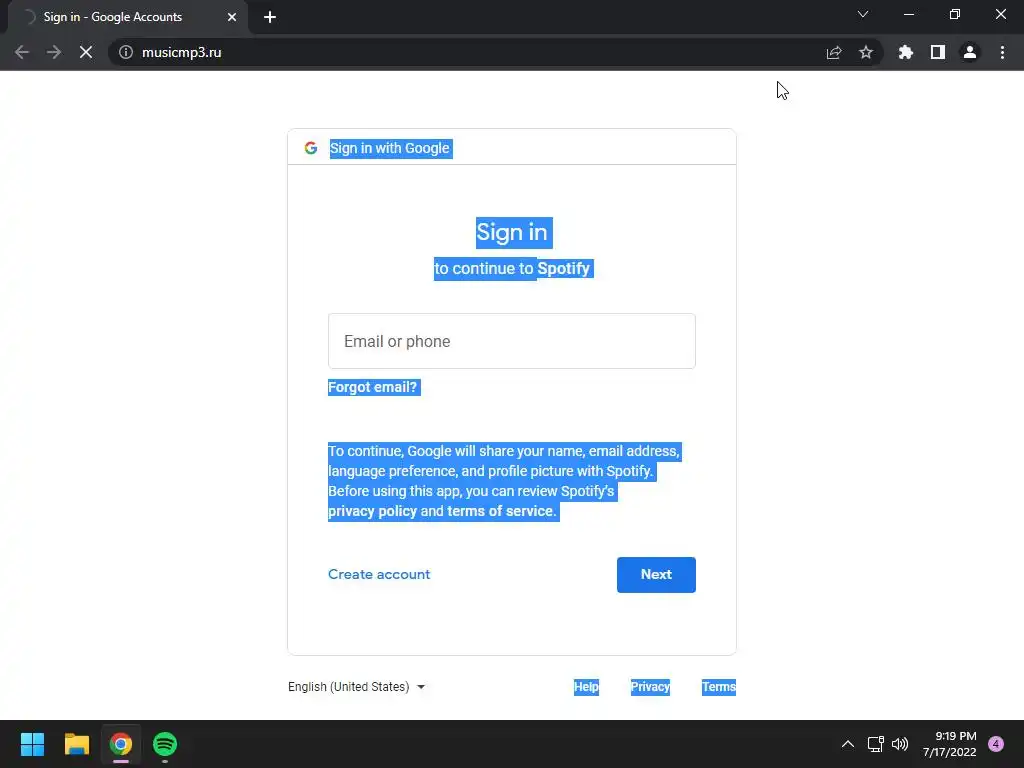Open the Extensions puzzle icon
Viewport: 1024px width, 768px height.
pos(905,52)
